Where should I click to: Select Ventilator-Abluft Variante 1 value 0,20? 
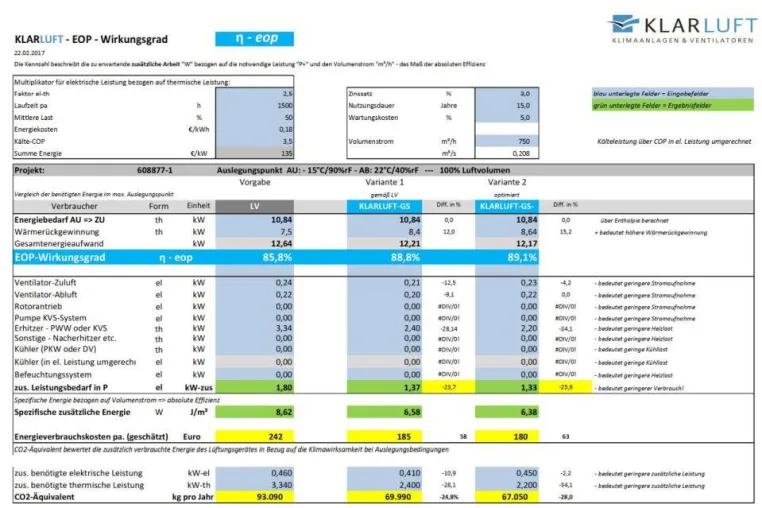[384, 295]
